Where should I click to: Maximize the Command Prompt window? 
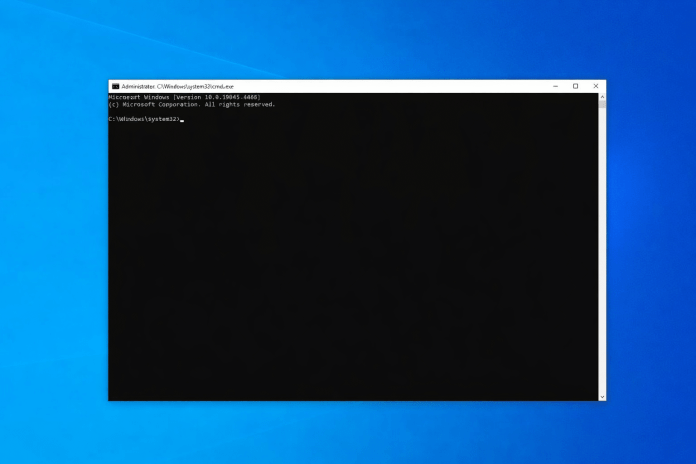pos(575,86)
